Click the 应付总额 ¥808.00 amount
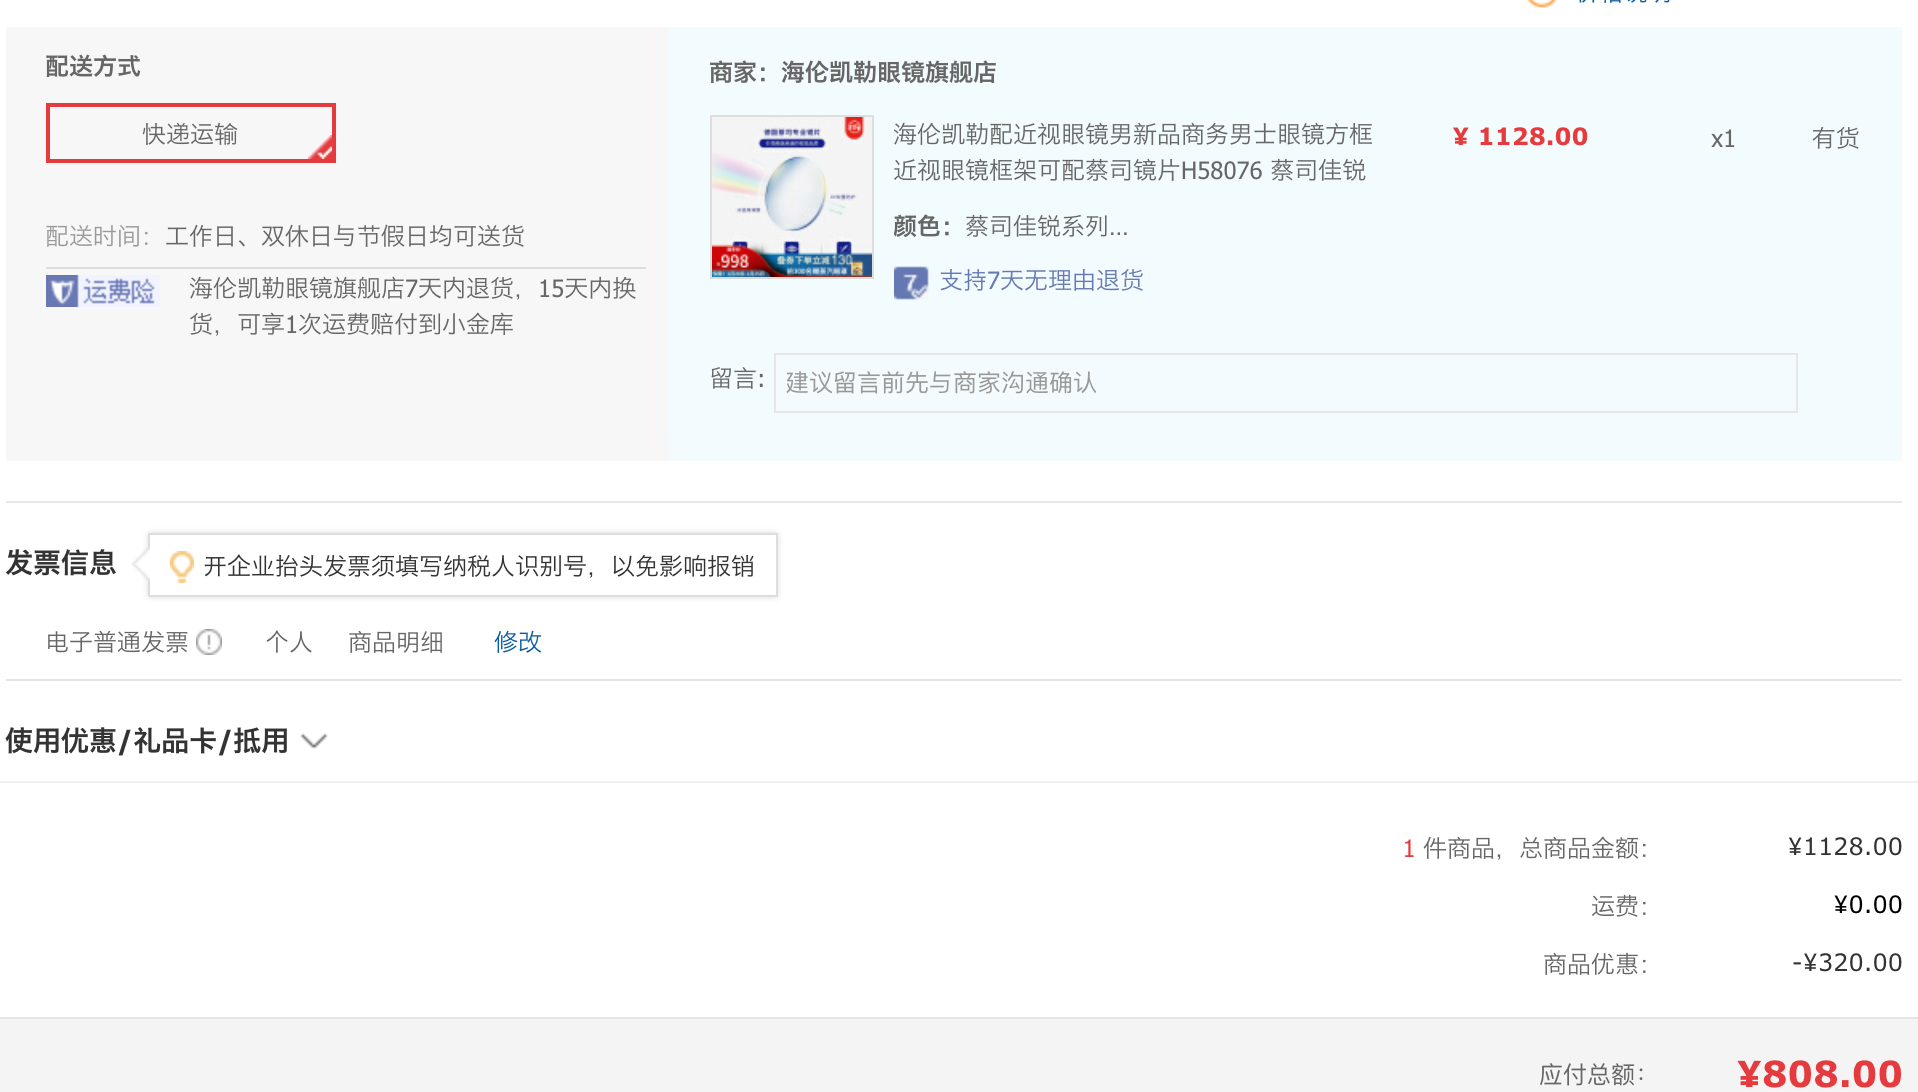This screenshot has height=1092, width=1918. click(1819, 1073)
